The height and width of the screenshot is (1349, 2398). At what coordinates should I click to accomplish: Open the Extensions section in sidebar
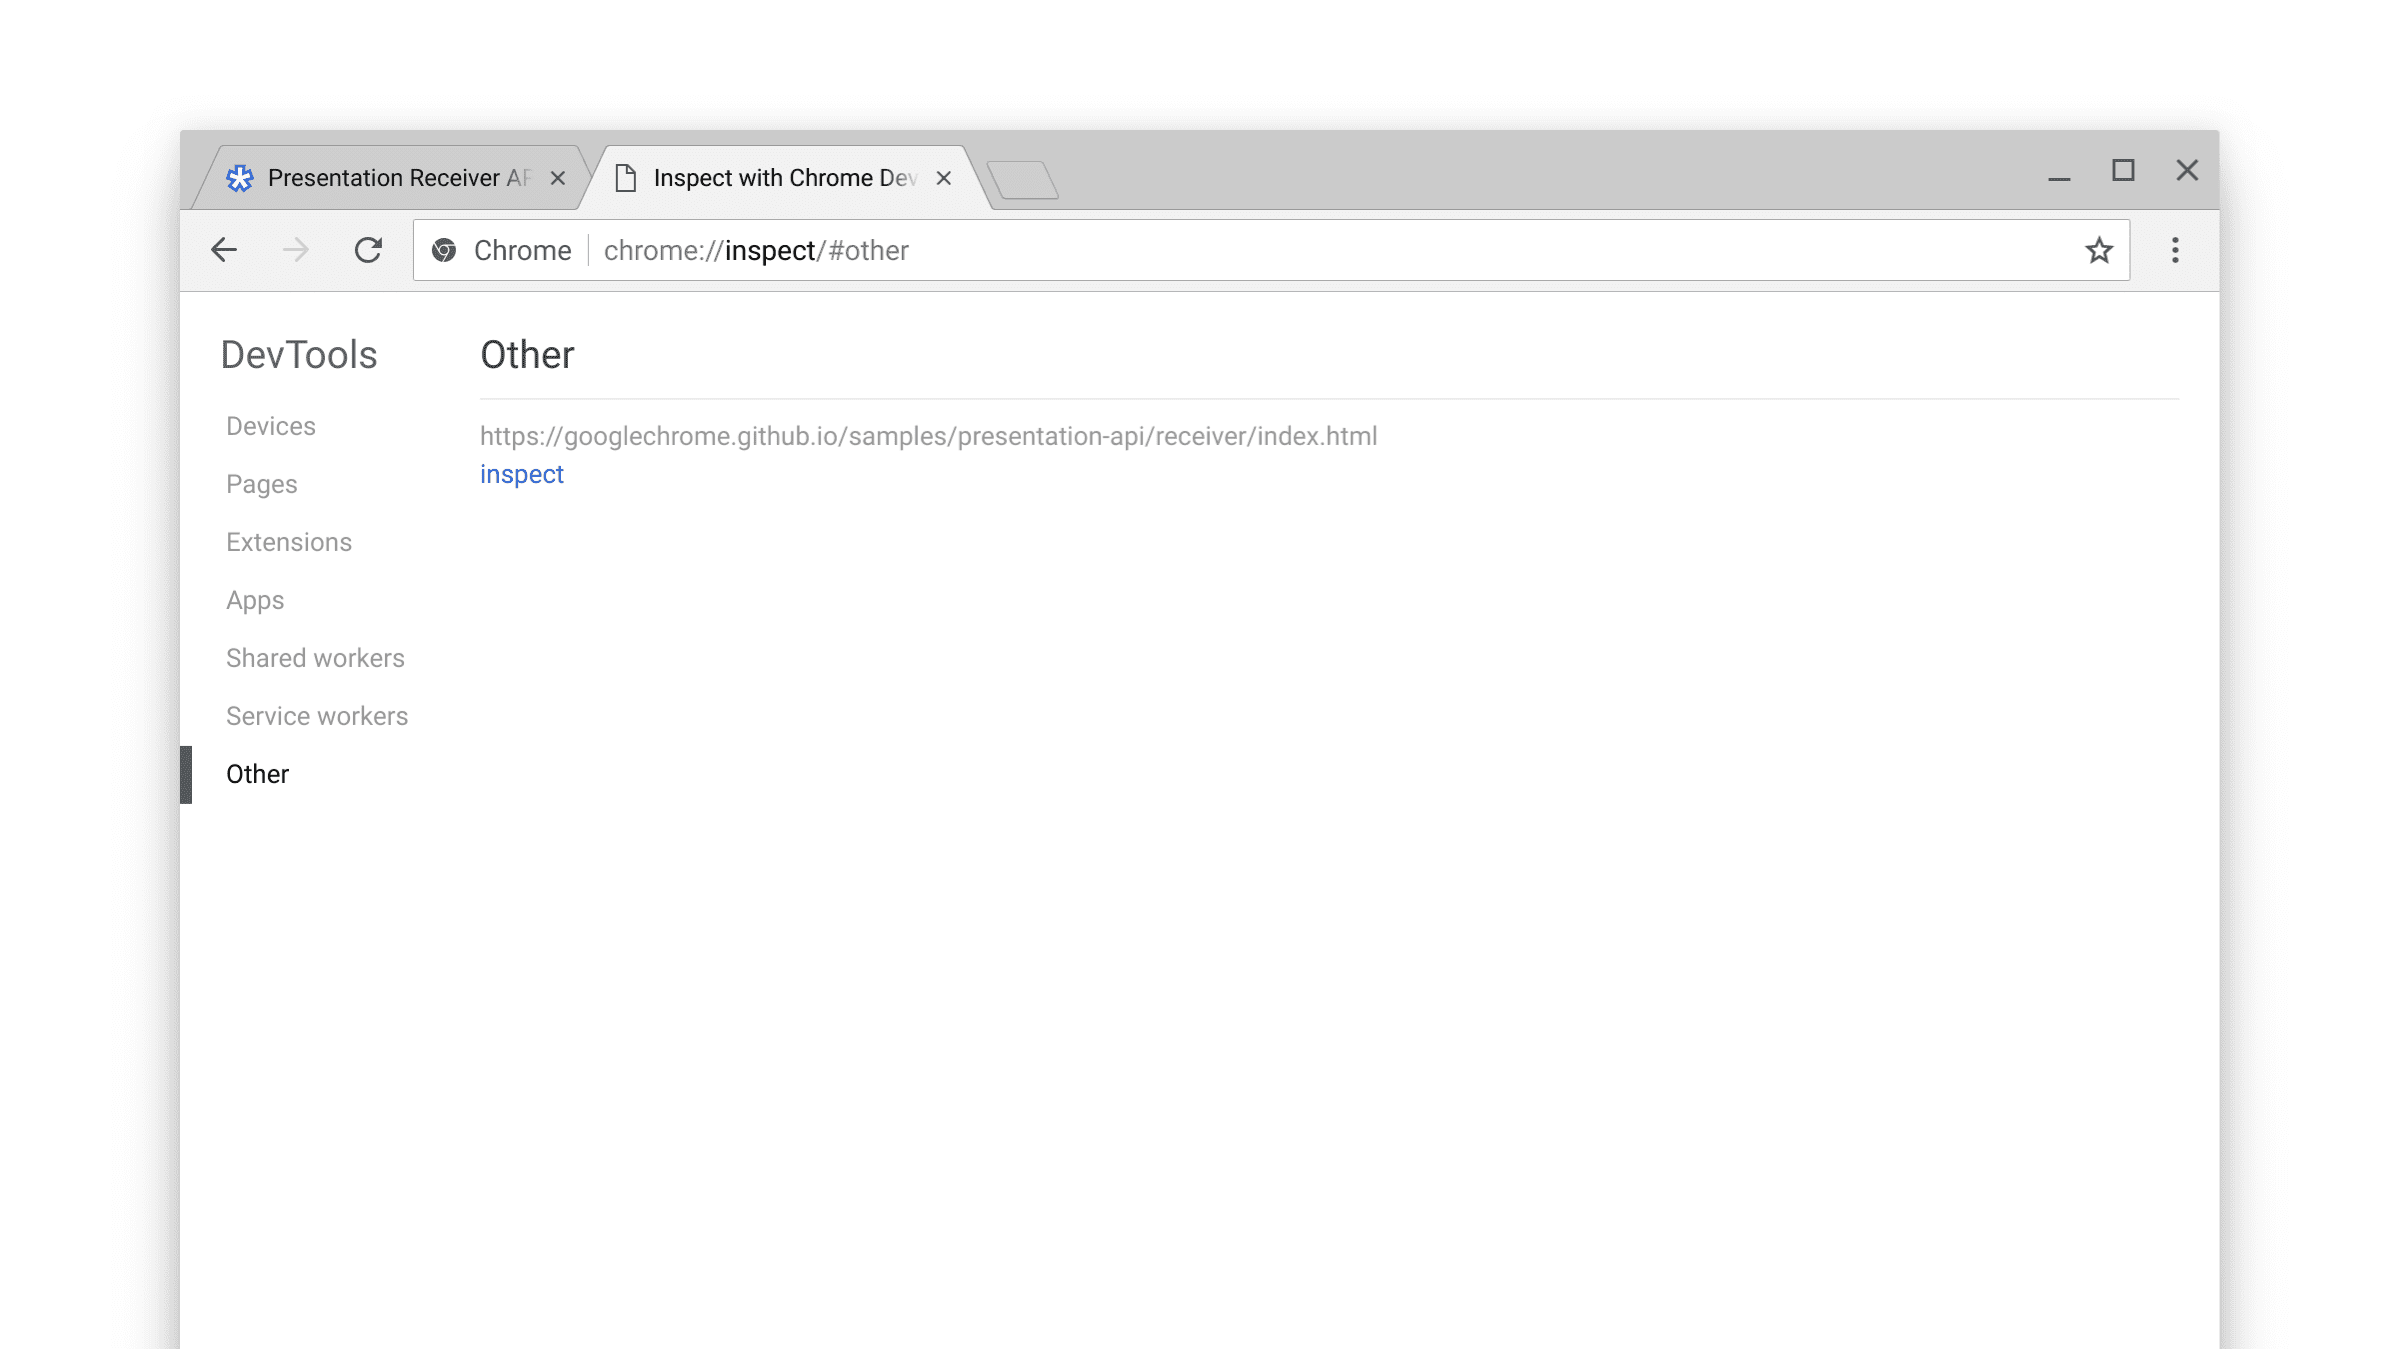(x=288, y=542)
